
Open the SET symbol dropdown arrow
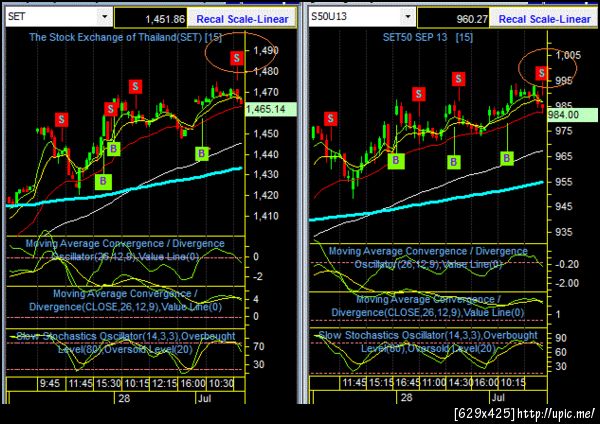point(104,17)
